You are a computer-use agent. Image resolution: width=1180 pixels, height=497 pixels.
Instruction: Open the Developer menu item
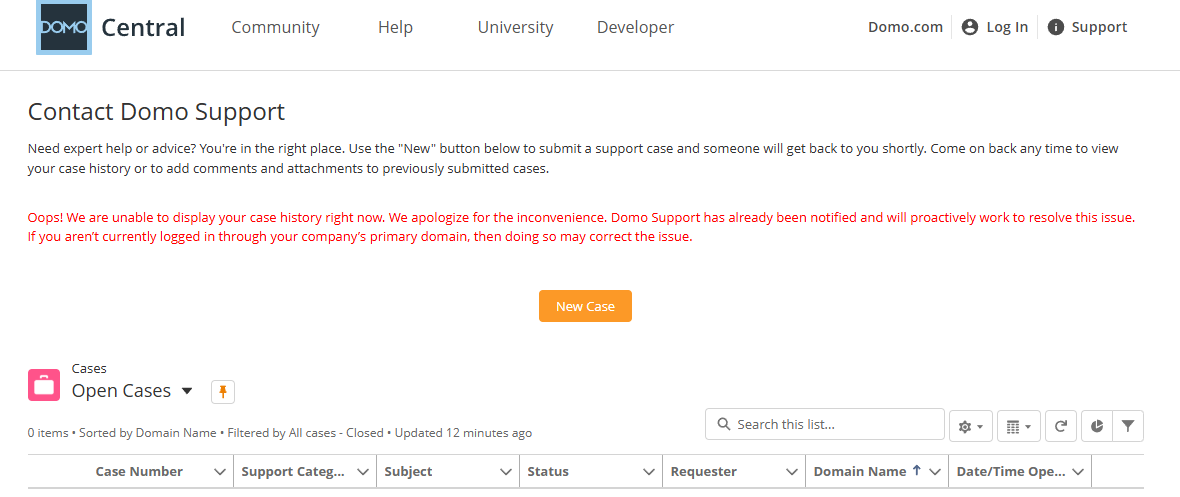pos(635,27)
